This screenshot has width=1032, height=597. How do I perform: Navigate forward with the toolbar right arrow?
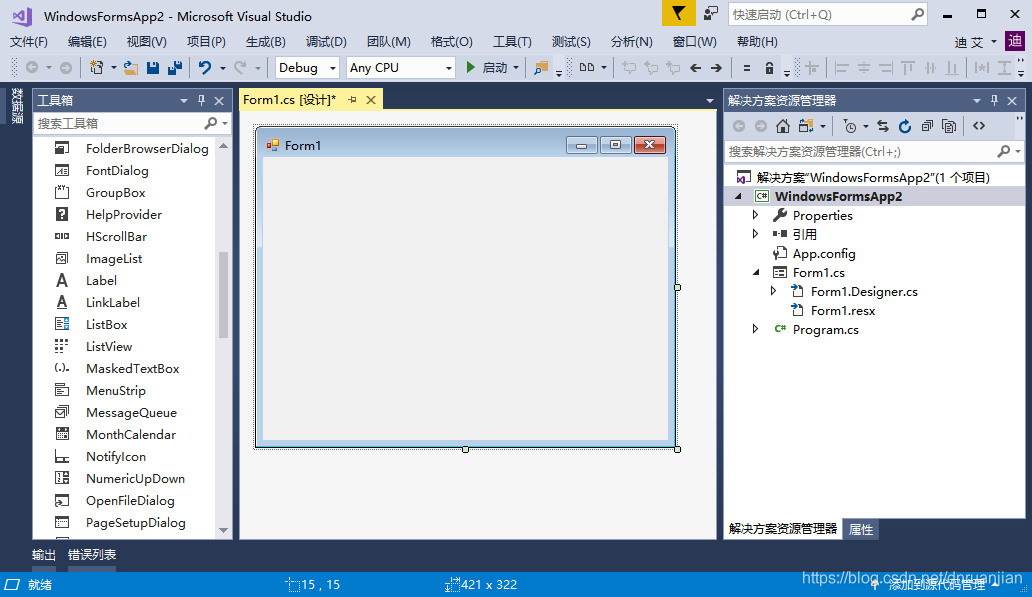point(717,68)
